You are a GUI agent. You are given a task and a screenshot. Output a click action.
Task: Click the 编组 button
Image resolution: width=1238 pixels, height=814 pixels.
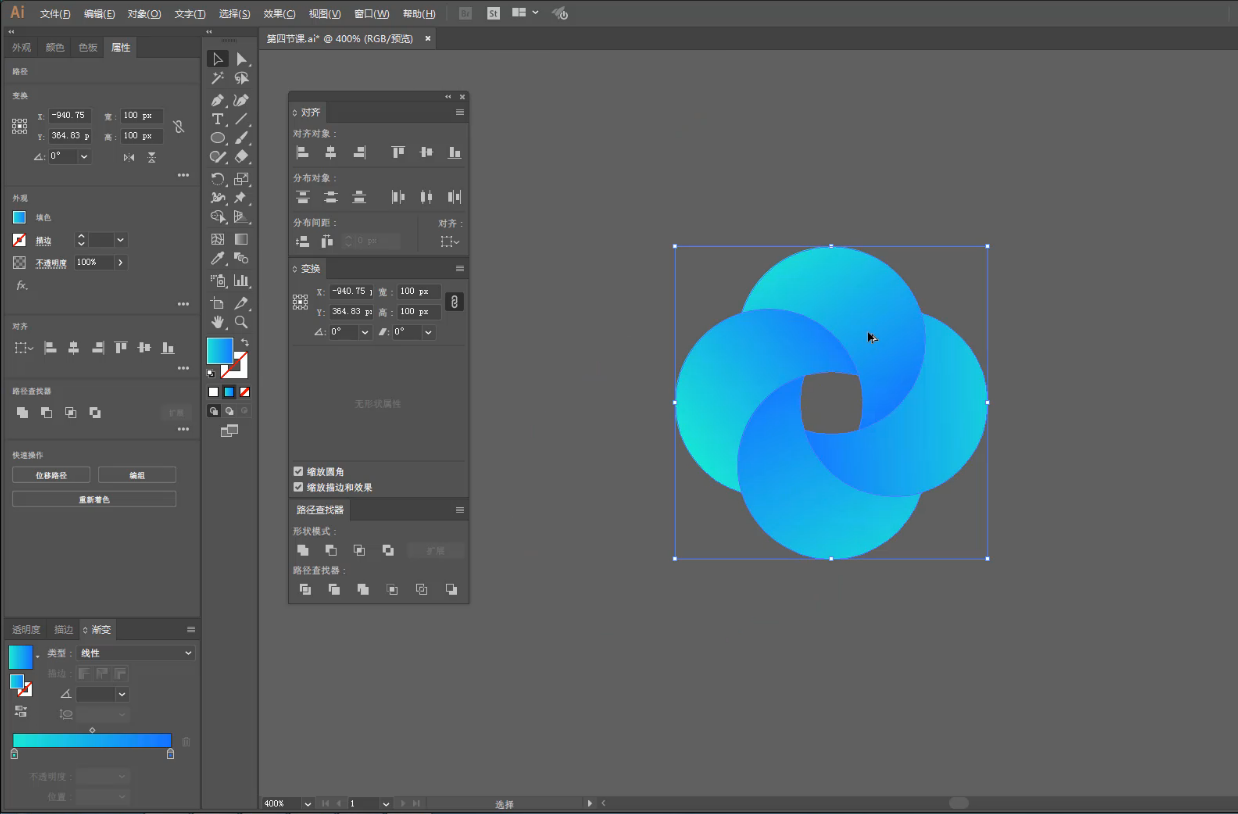pos(137,475)
